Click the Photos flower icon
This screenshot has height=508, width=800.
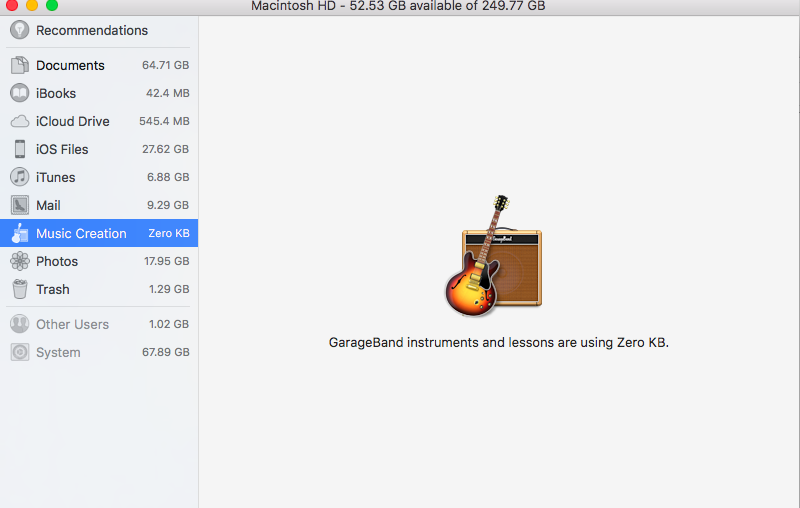[x=19, y=261]
